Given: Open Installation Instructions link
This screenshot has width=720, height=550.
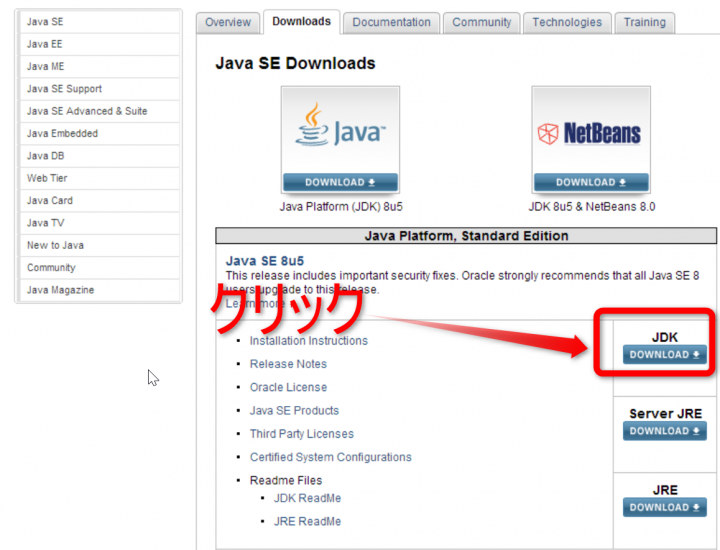Looking at the screenshot, I should 309,341.
